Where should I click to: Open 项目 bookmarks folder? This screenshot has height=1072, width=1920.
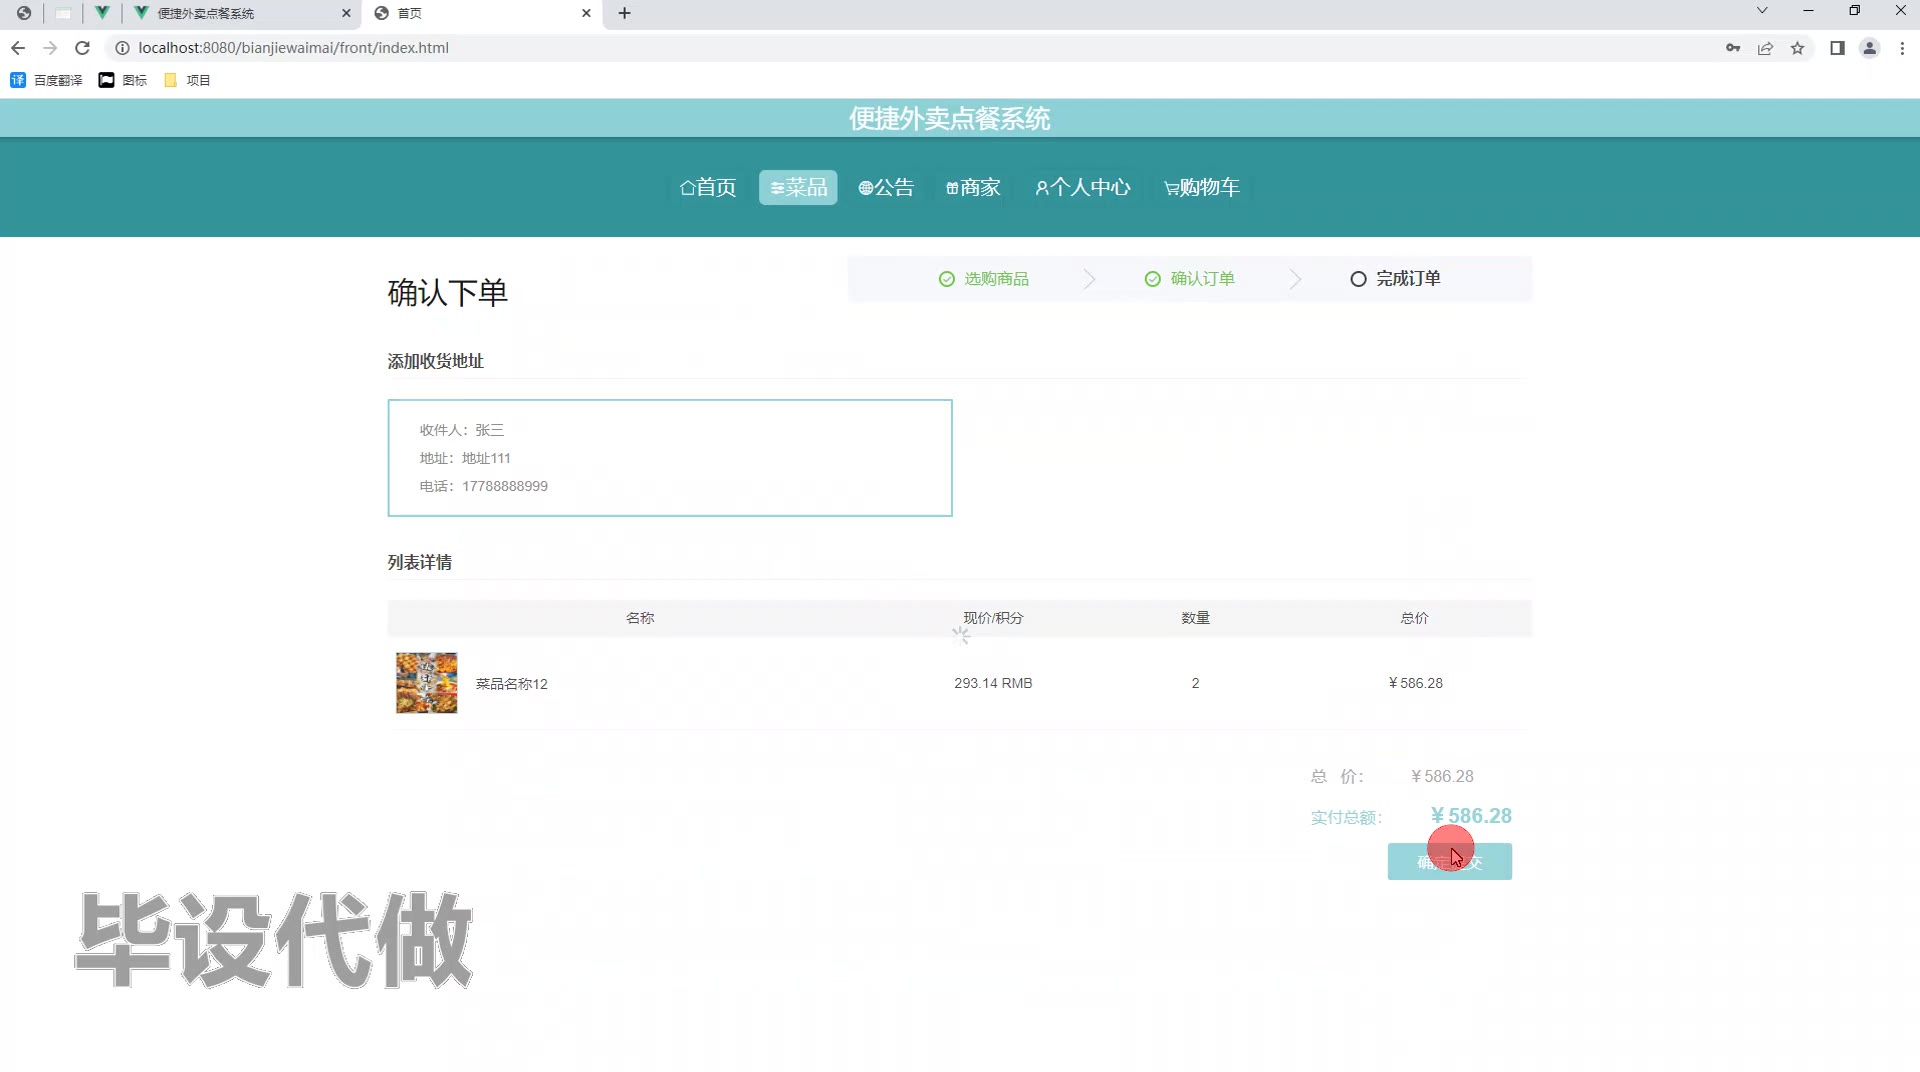click(x=186, y=80)
